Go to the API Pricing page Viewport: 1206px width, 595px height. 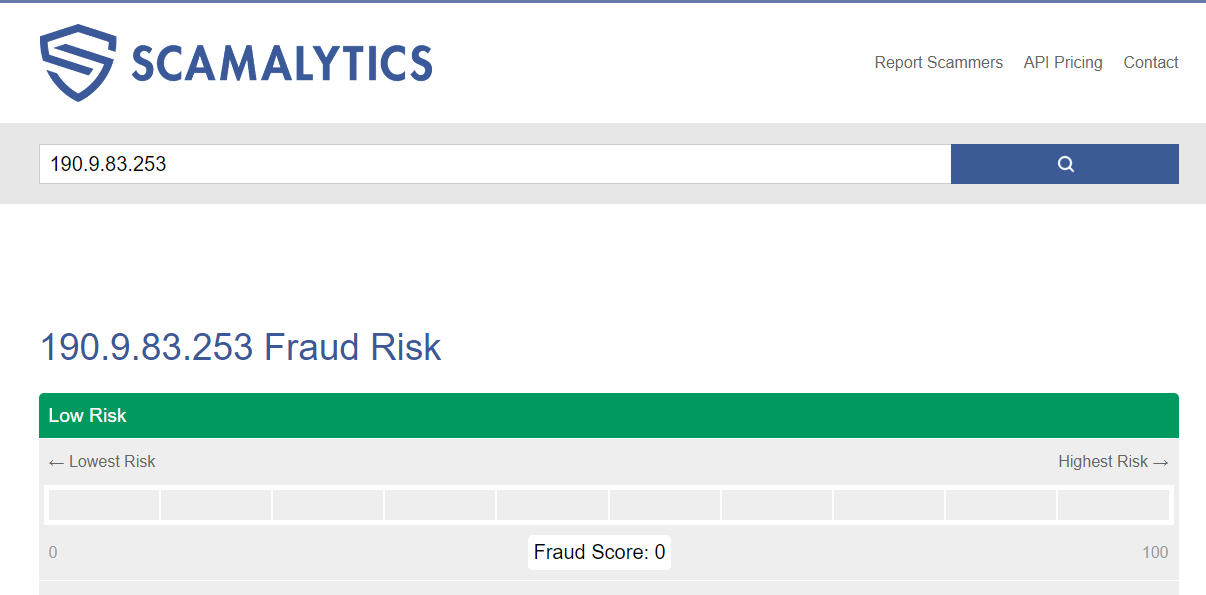coord(1063,62)
